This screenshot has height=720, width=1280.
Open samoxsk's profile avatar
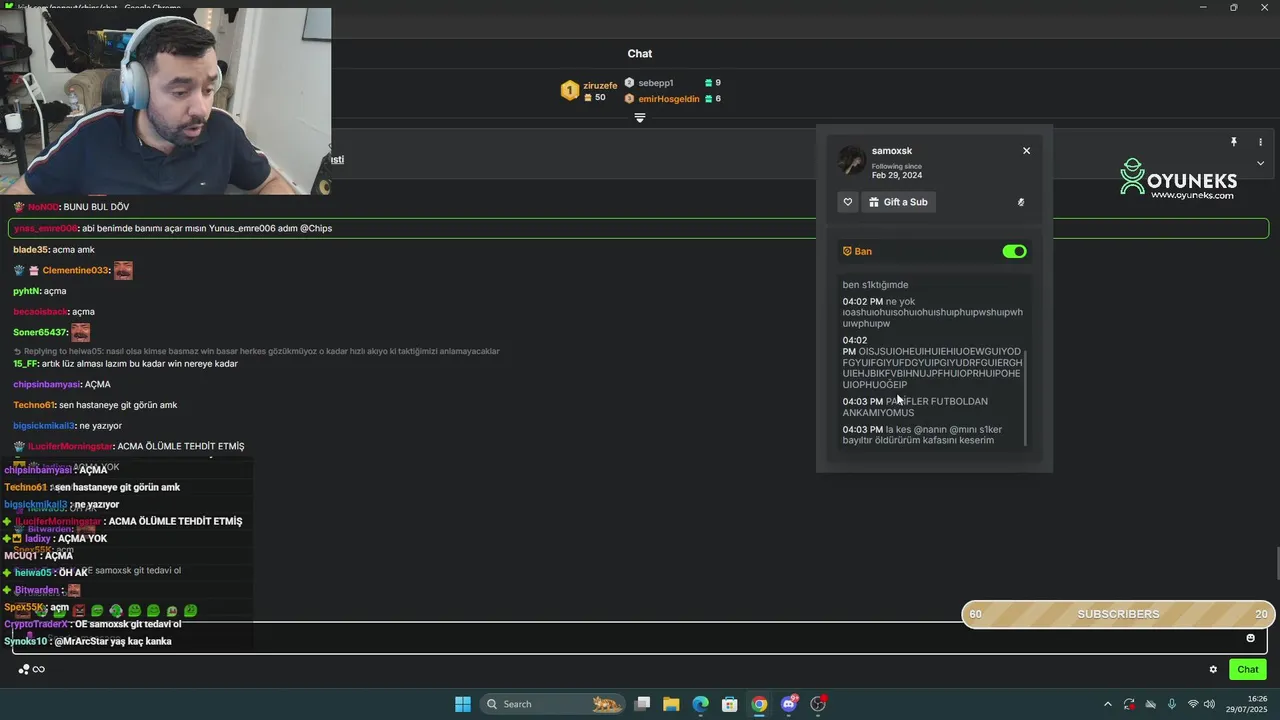(851, 160)
